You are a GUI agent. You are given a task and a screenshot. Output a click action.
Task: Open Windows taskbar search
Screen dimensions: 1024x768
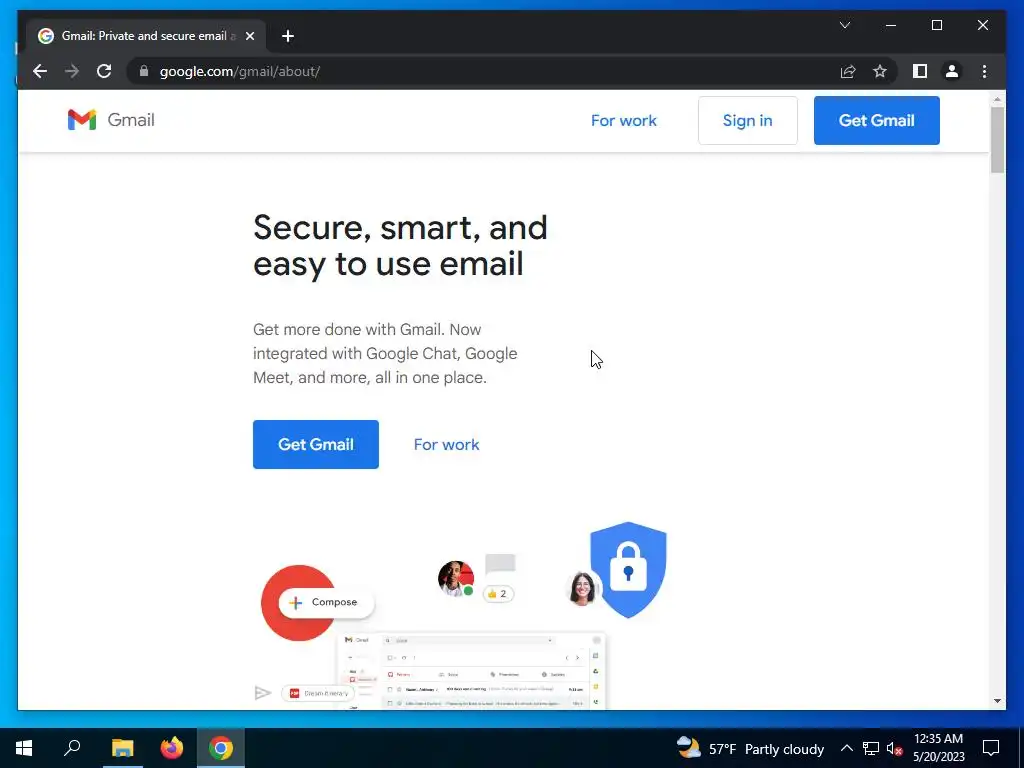(72, 748)
